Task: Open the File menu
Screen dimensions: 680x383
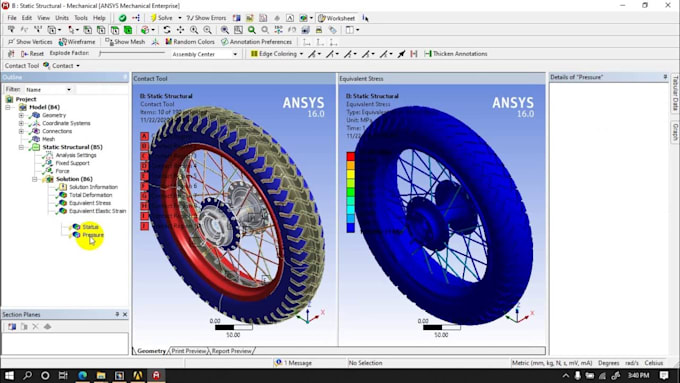Action: coord(12,18)
